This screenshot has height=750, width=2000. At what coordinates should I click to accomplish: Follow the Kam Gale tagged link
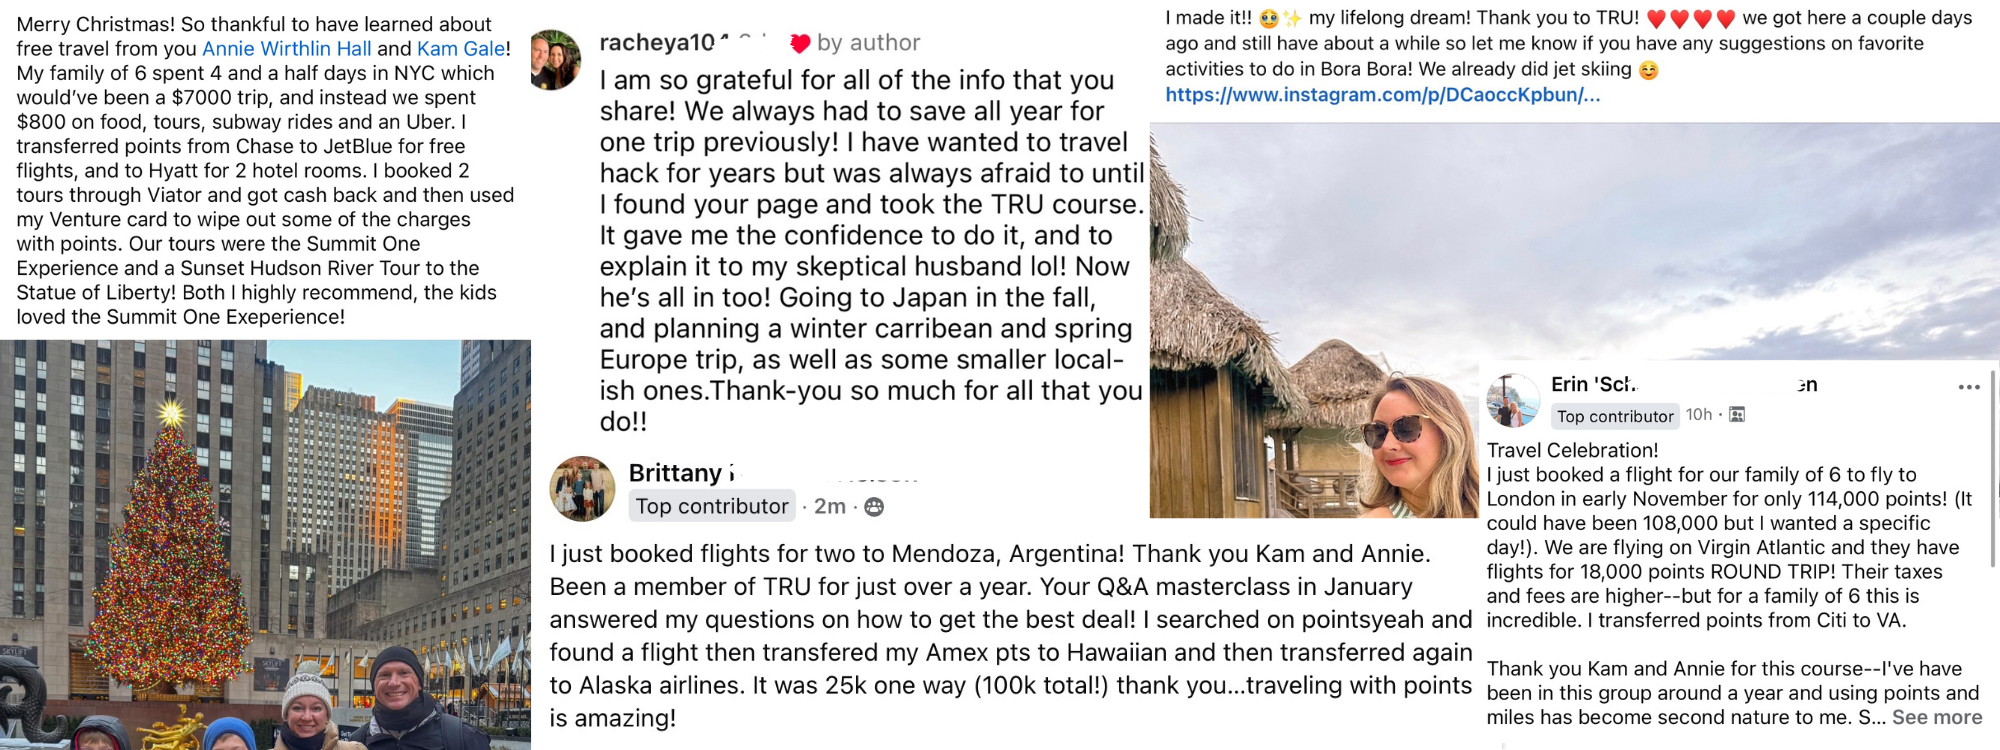(461, 49)
